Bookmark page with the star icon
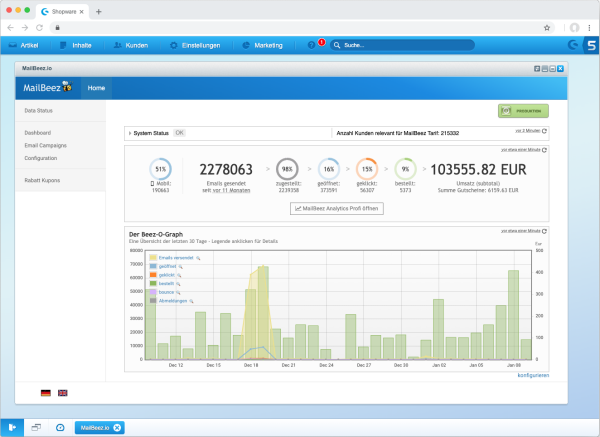Image resolution: width=600 pixels, height=437 pixels. (x=547, y=28)
